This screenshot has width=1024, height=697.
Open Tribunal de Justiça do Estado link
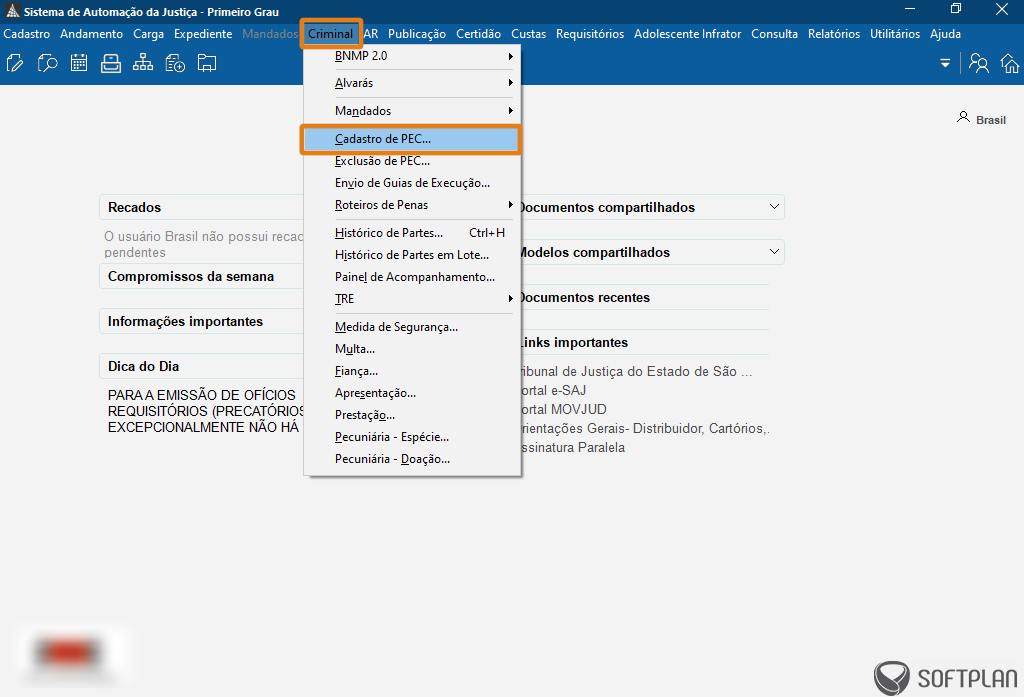(637, 372)
